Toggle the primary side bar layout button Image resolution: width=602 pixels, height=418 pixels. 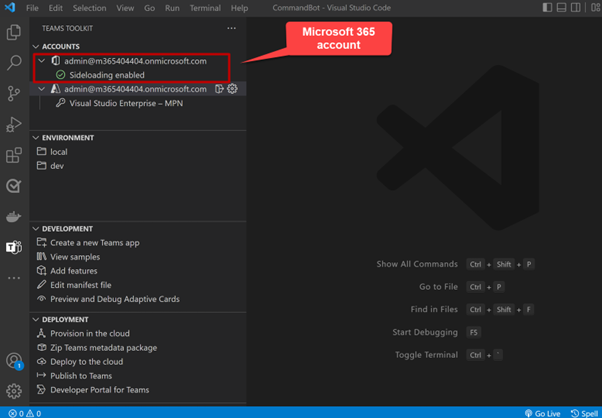point(547,8)
